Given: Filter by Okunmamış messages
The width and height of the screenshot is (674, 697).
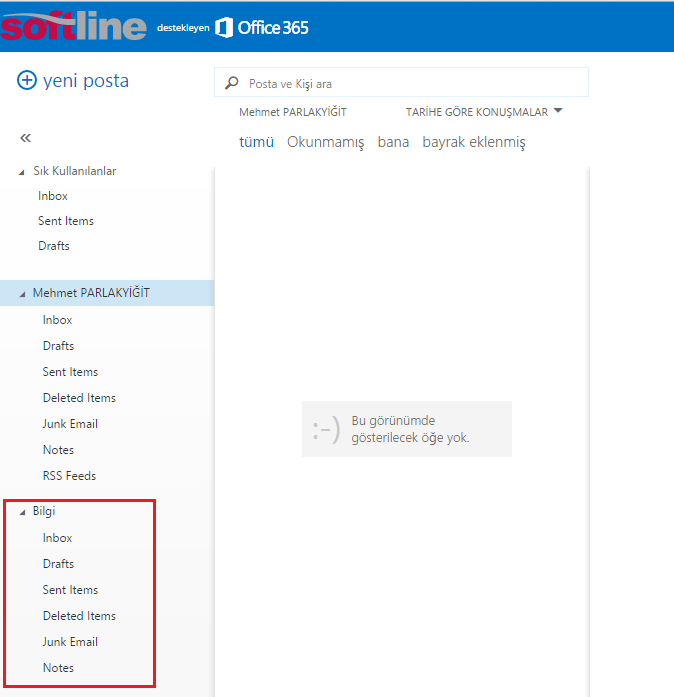Looking at the screenshot, I should 325,142.
